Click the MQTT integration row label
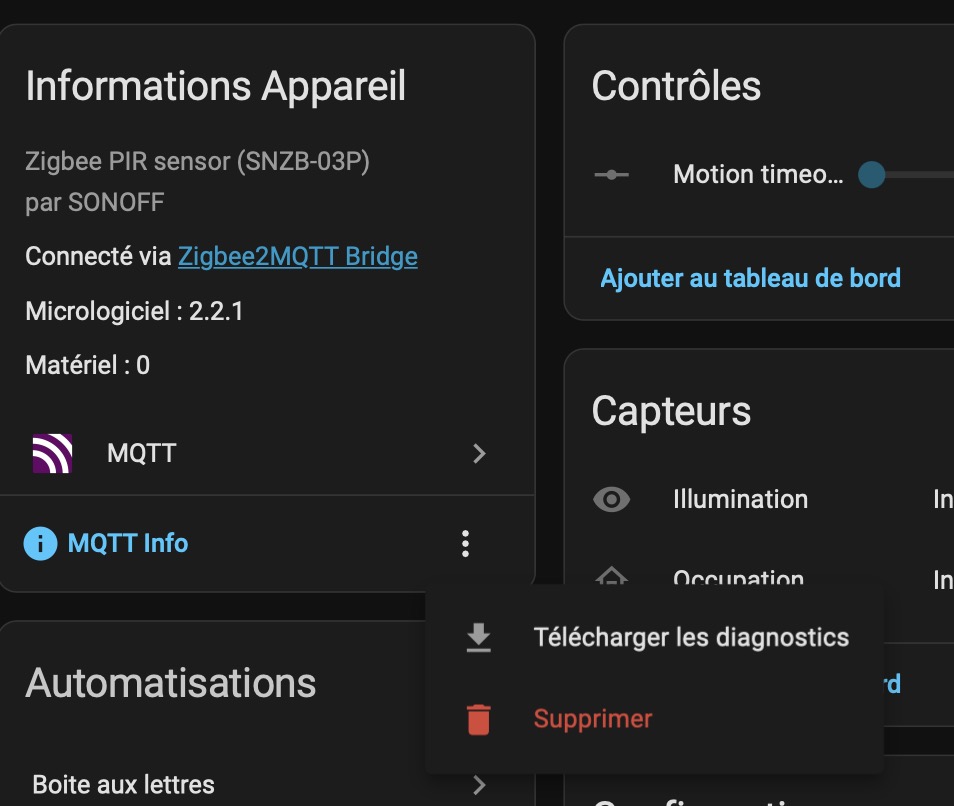 pos(141,454)
